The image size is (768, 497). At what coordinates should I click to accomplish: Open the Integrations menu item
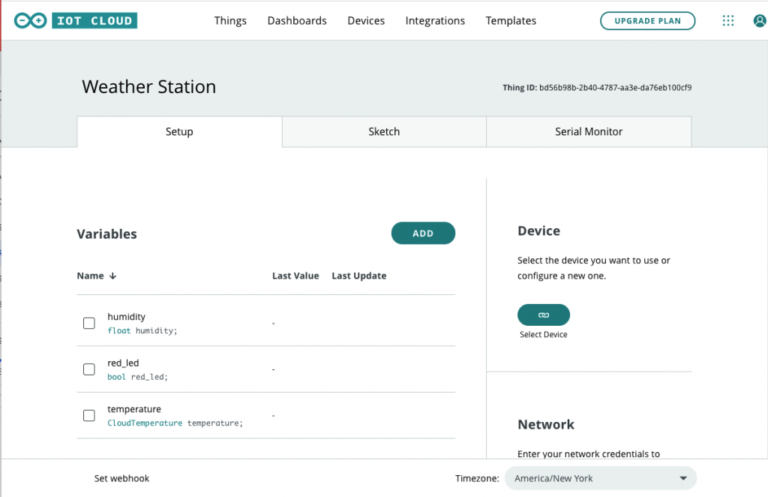[x=435, y=21]
